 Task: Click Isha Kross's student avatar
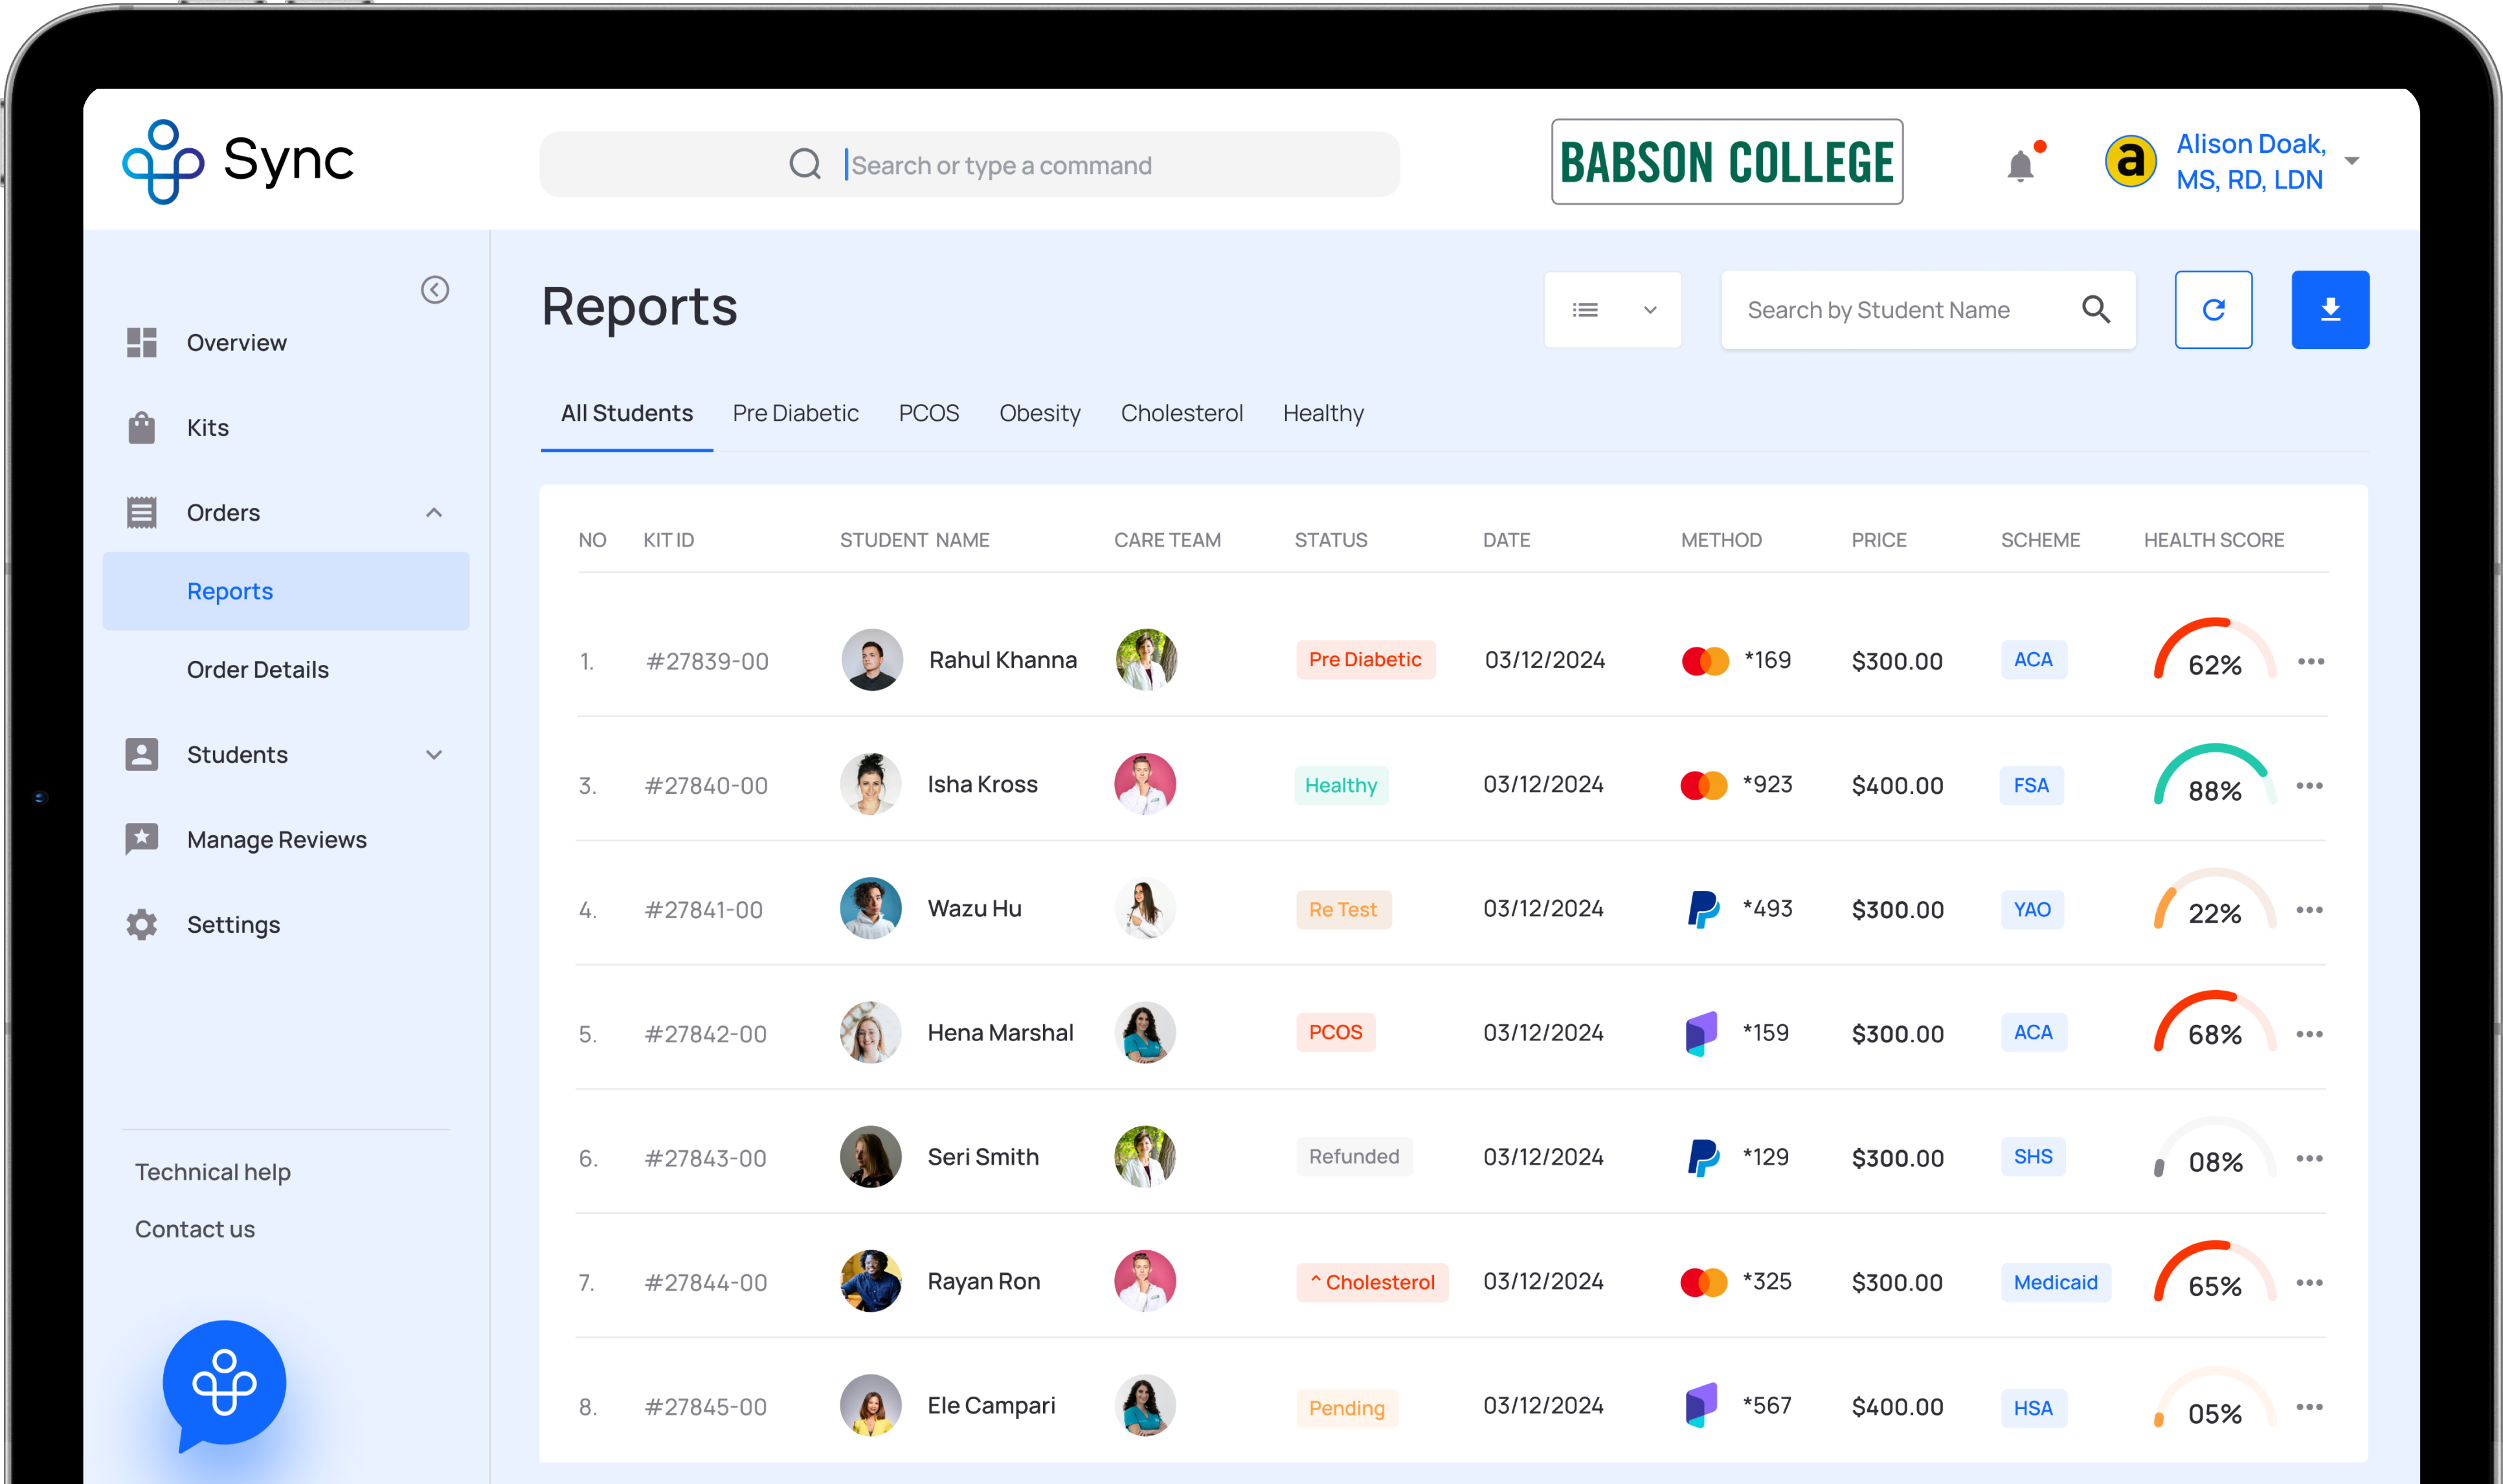(x=871, y=784)
